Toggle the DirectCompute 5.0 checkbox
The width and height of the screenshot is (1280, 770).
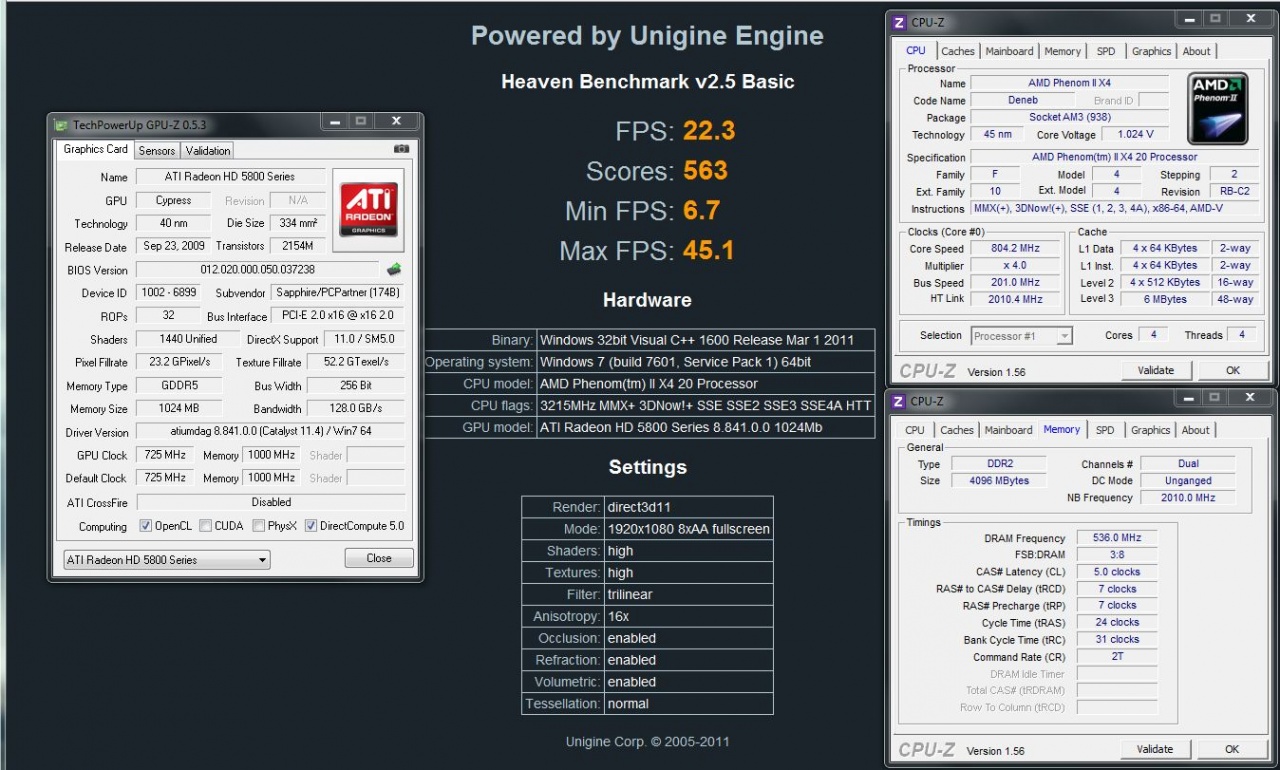click(x=311, y=526)
